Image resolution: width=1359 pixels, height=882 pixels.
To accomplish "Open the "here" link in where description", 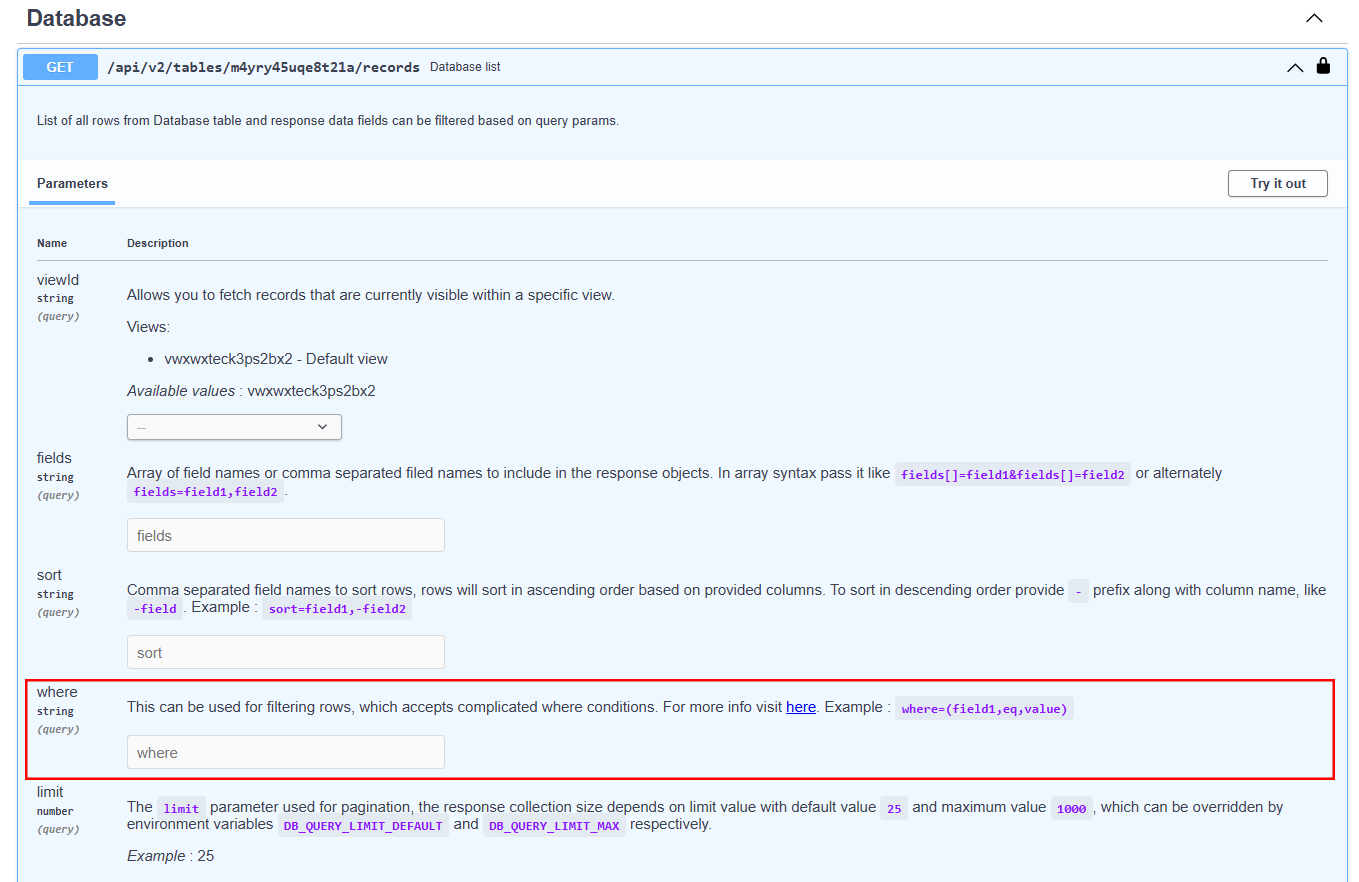I will (801, 707).
